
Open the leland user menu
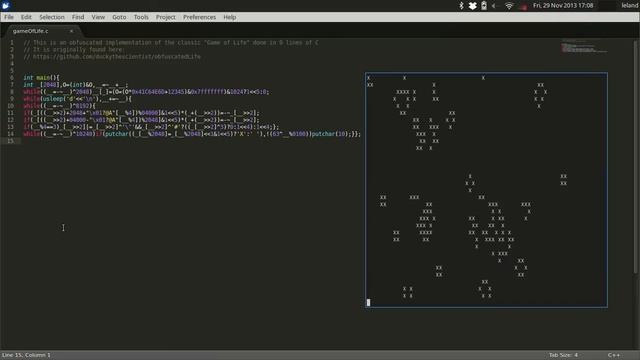pyautogui.click(x=630, y=6)
